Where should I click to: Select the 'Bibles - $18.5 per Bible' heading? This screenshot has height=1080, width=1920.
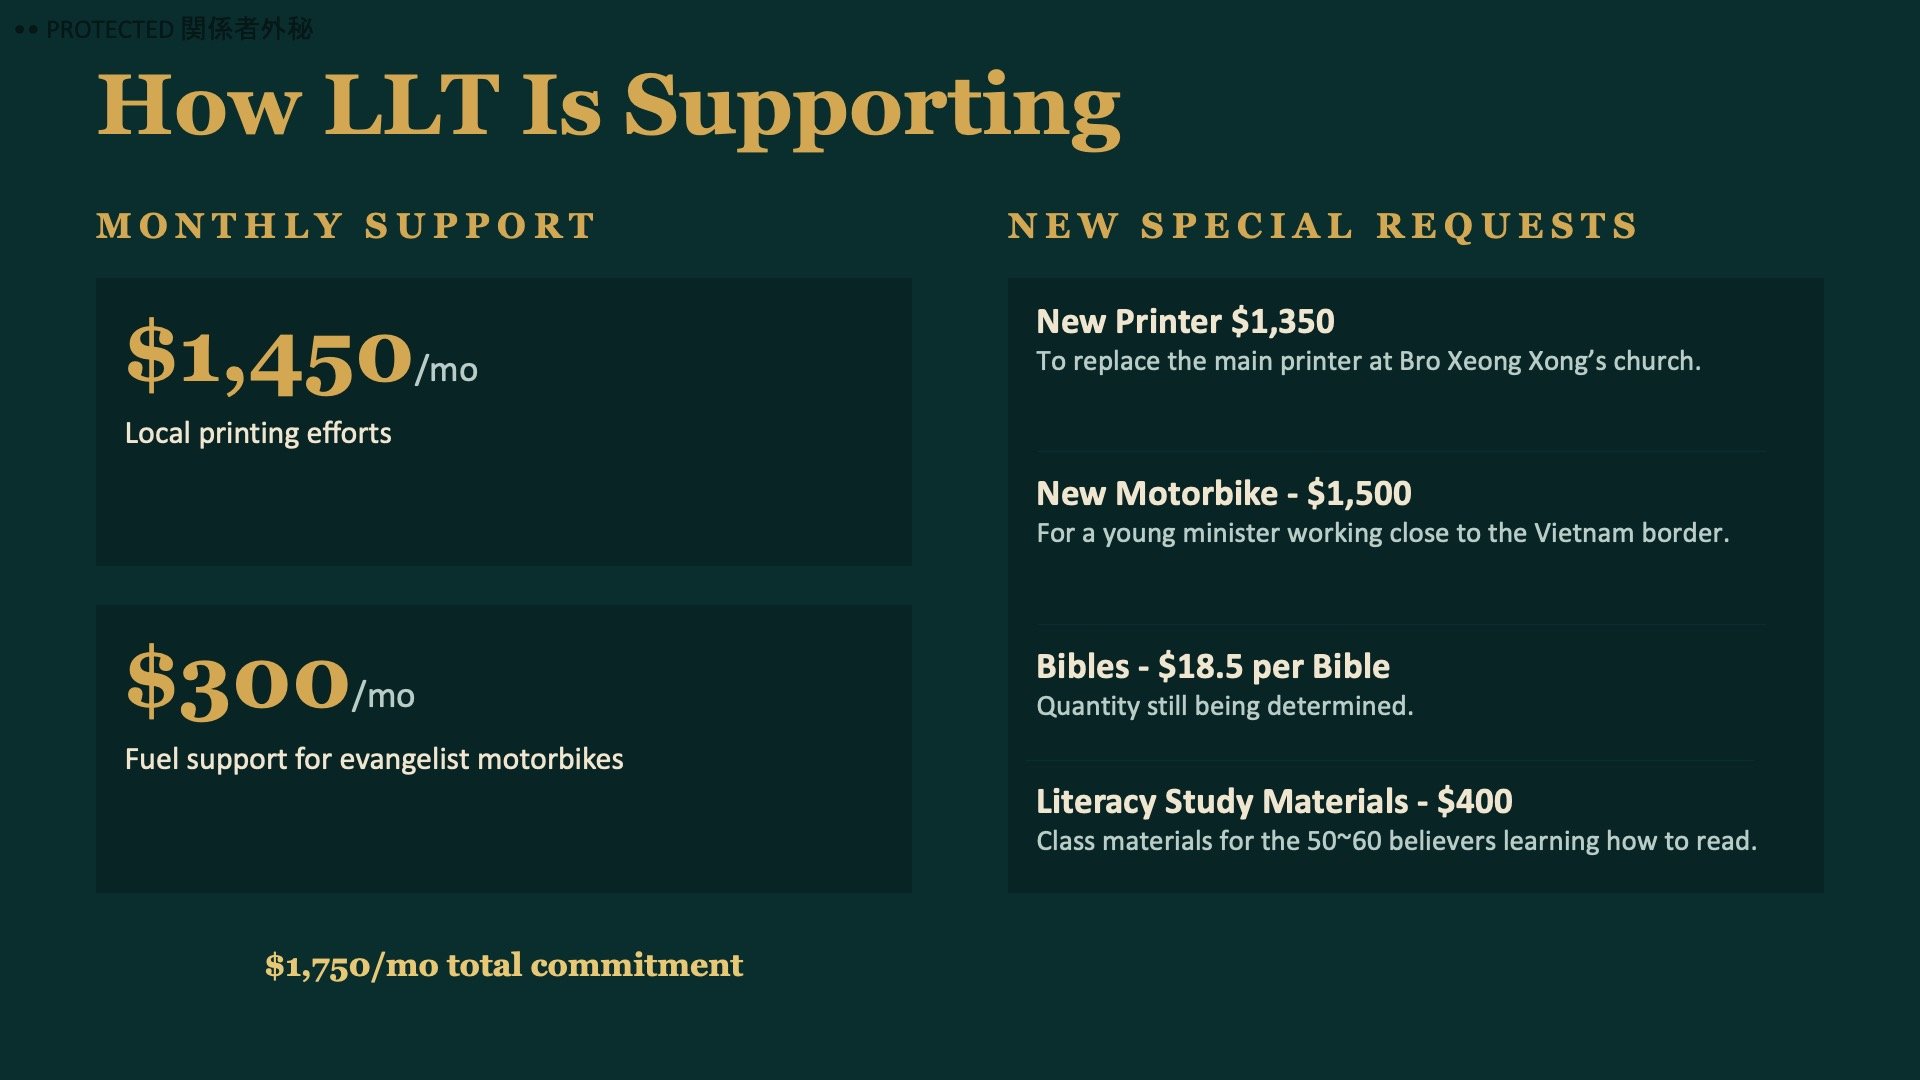click(1213, 666)
